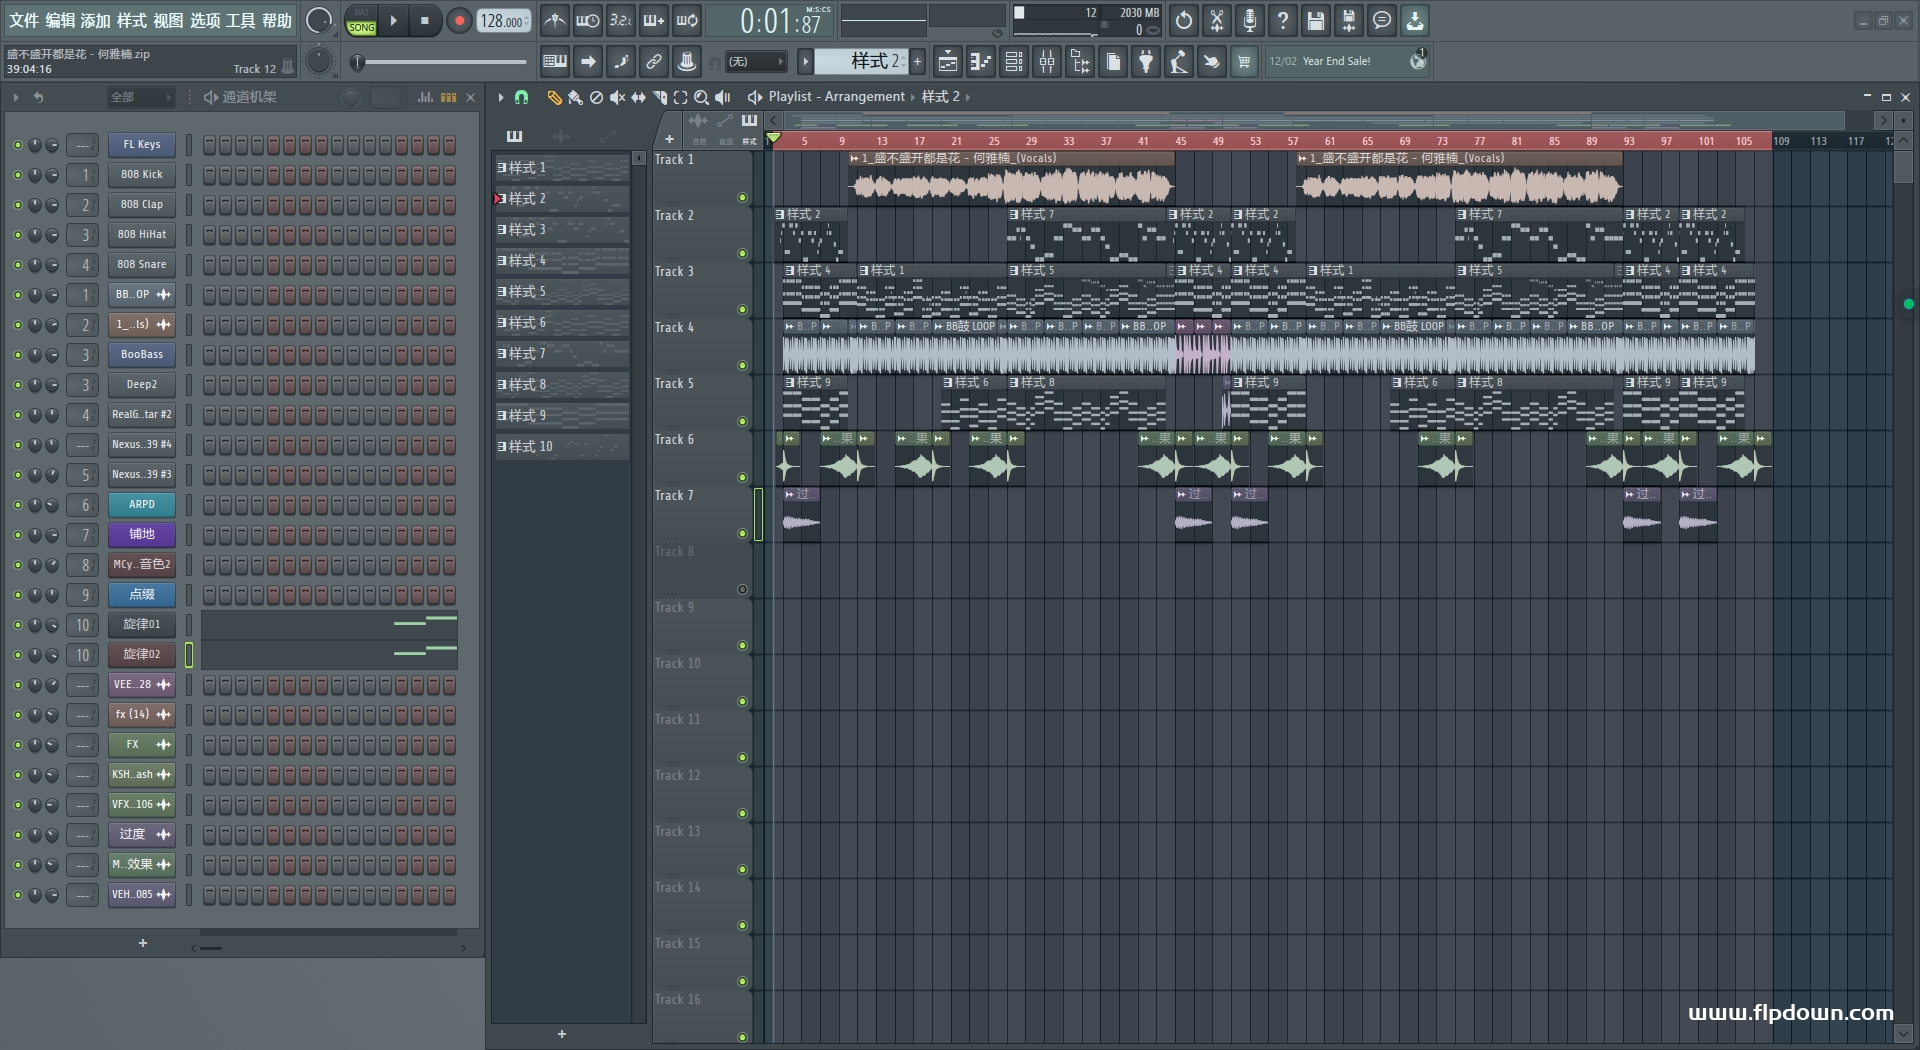Open the (无) mixer track selector dropdown
The image size is (1920, 1050).
tap(756, 62)
